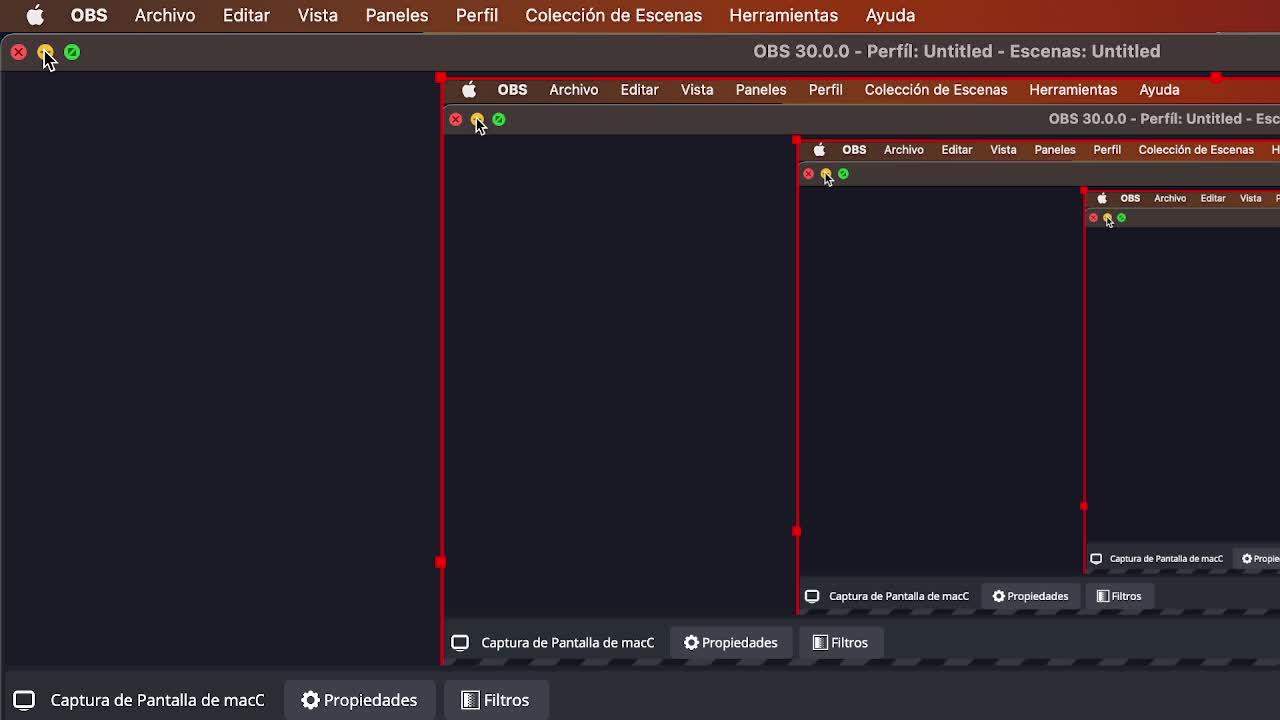Open Propiedades in the main source toolbar
The height and width of the screenshot is (720, 1280).
[x=359, y=700]
